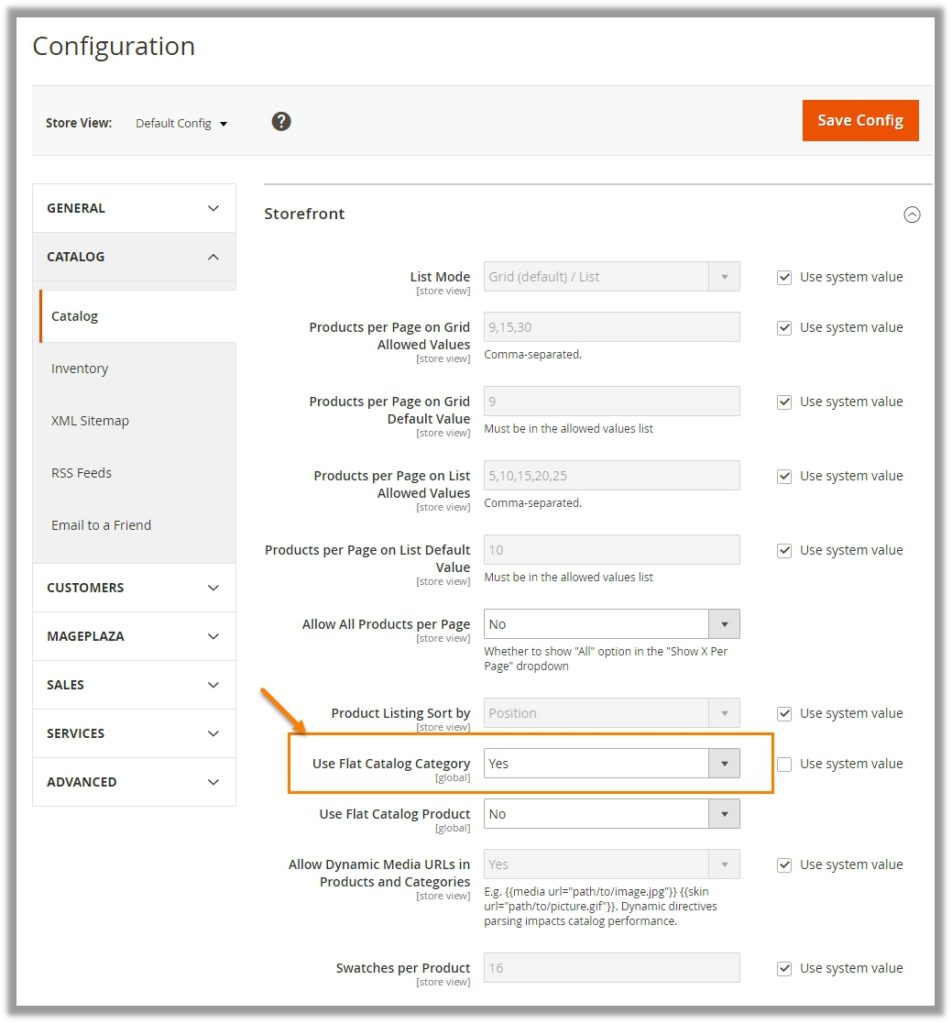Uncheck Use system value for Product Listing Sort by

(784, 713)
